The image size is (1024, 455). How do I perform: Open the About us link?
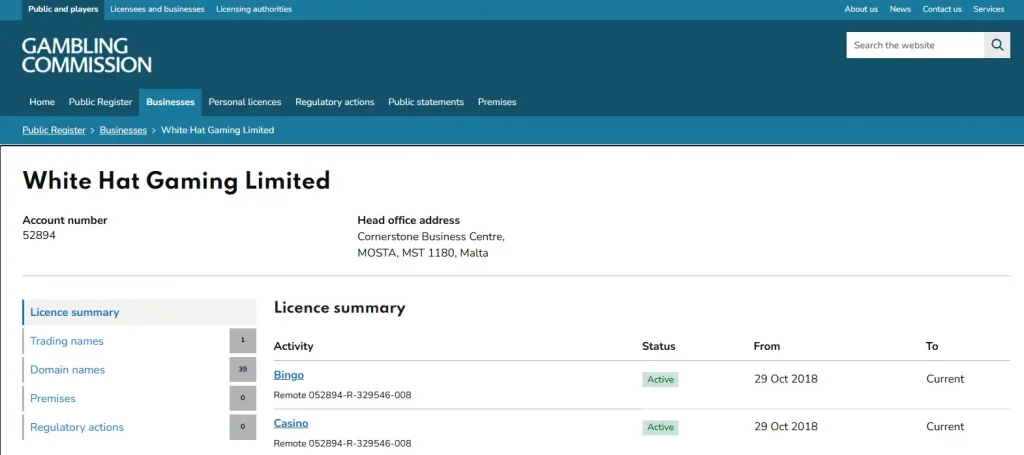(x=861, y=9)
